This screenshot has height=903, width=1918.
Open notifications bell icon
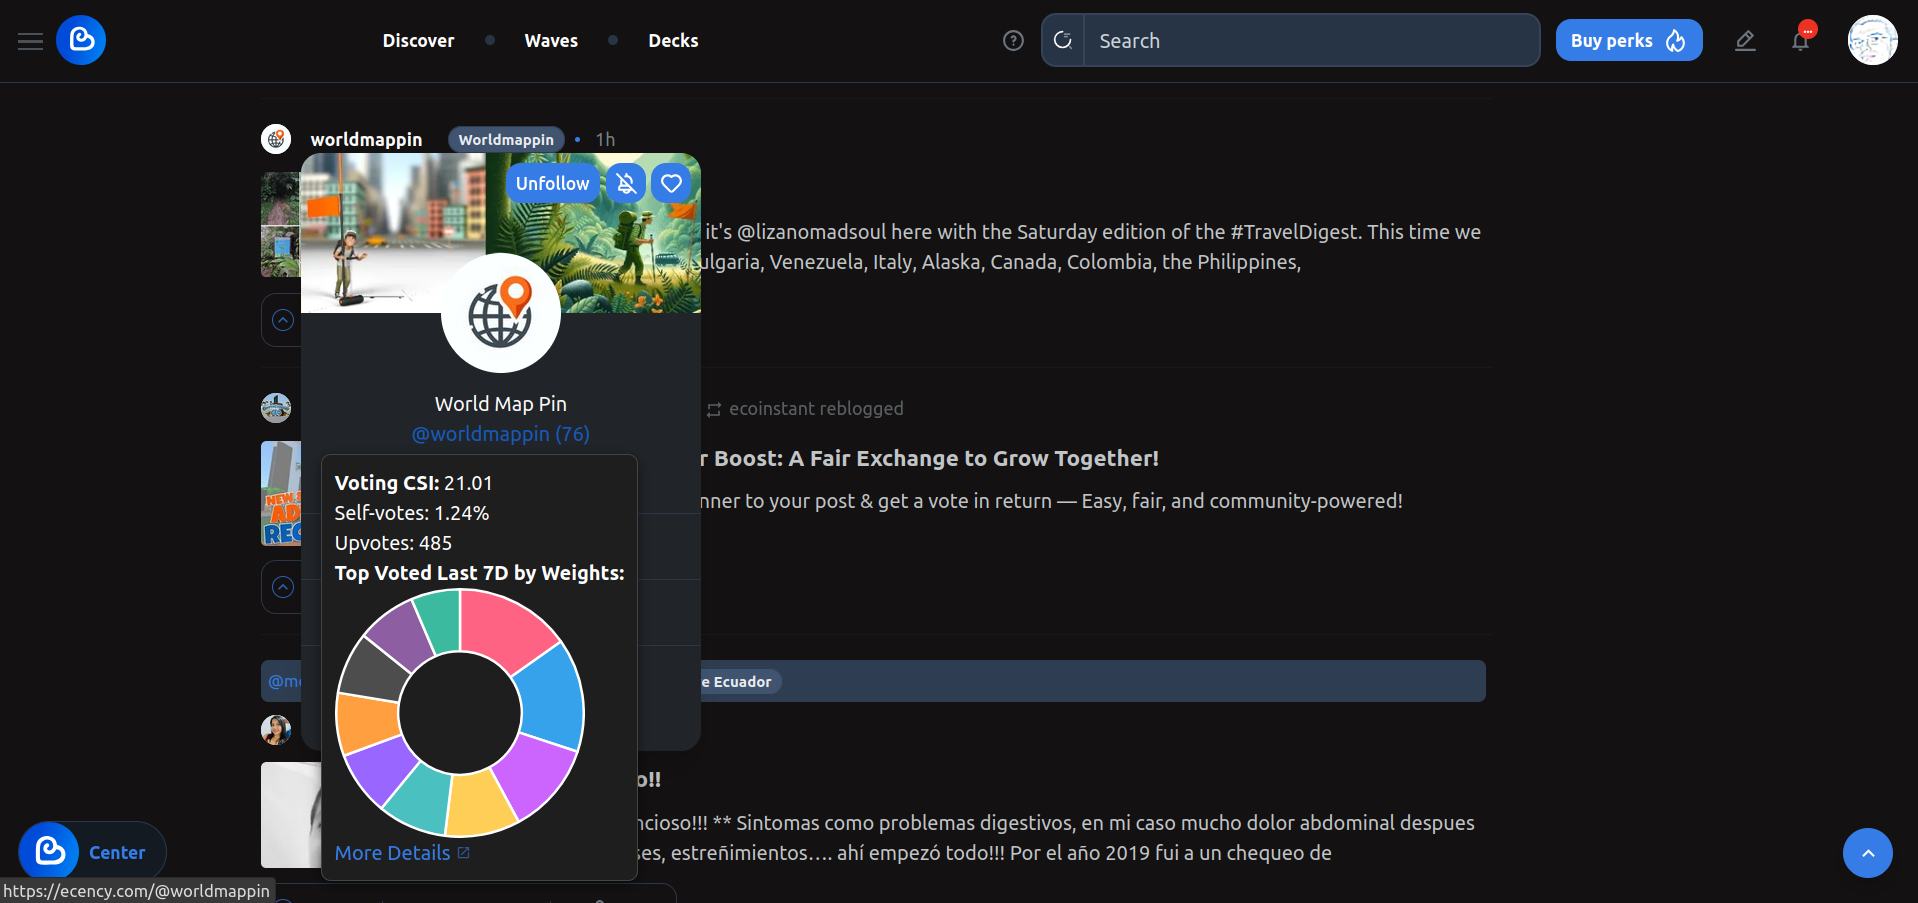[1800, 41]
